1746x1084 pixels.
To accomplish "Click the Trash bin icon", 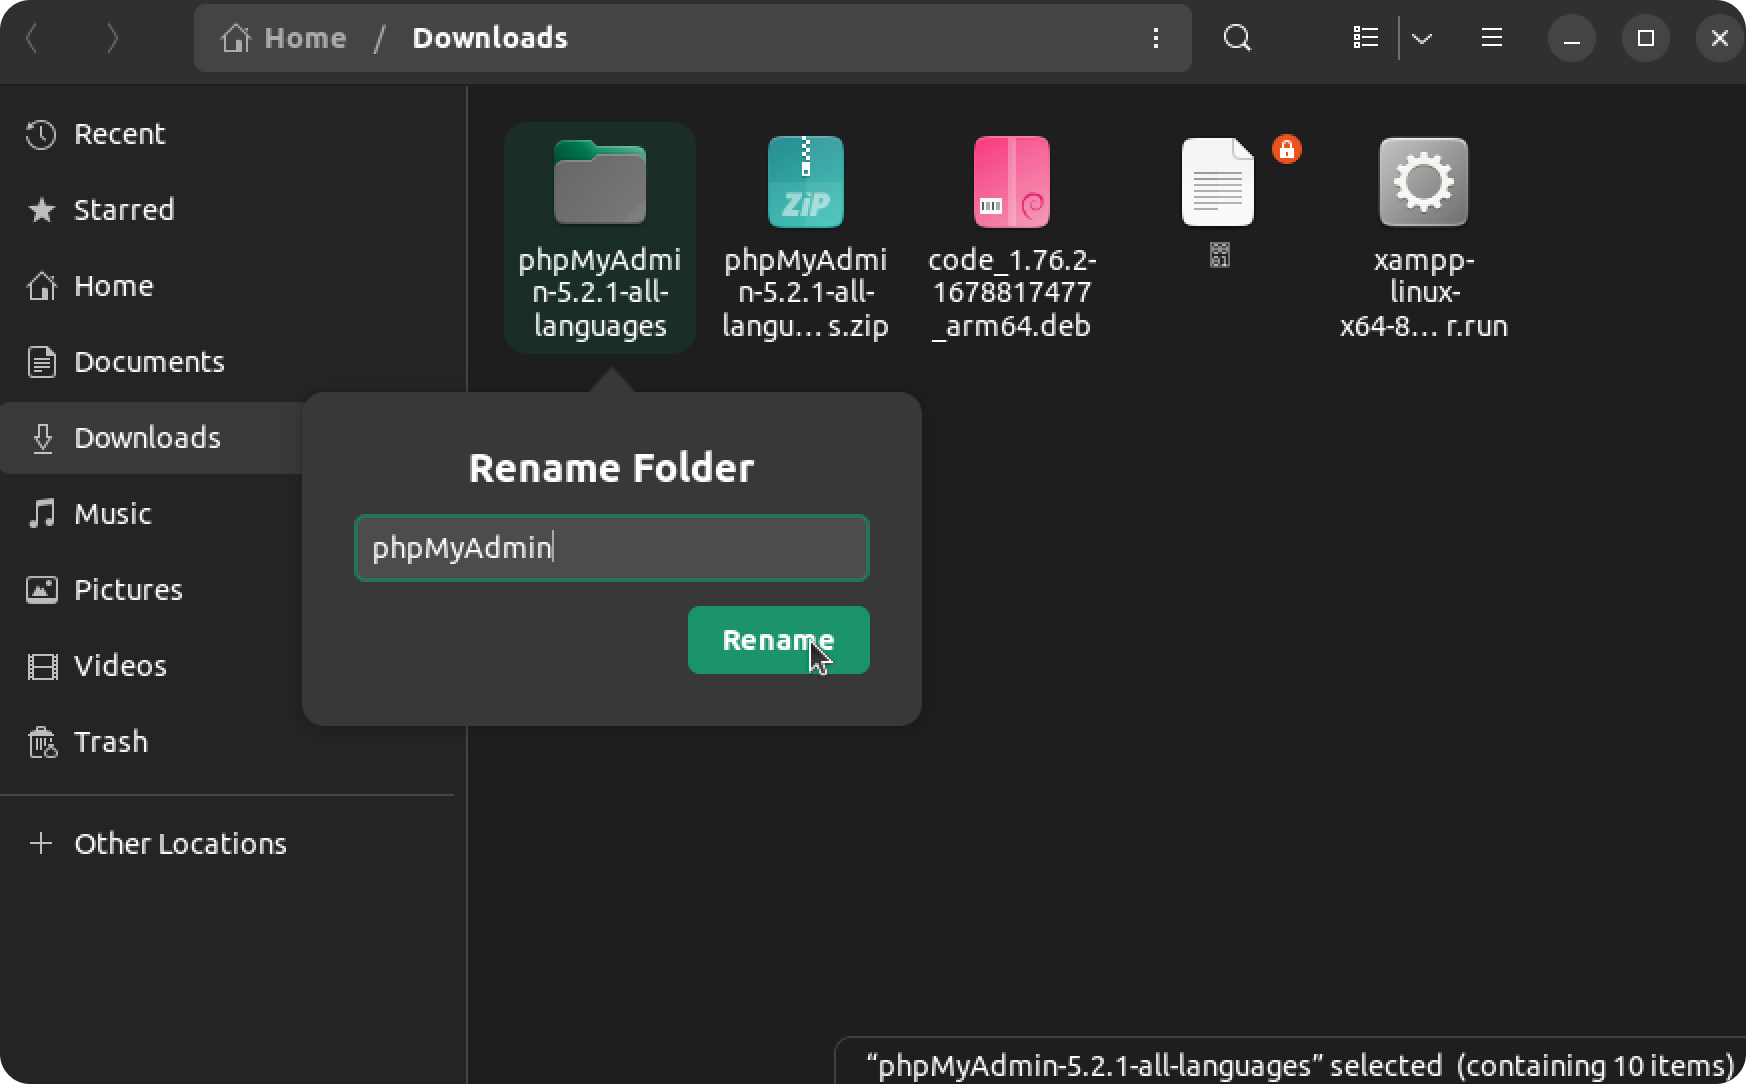I will pos(41,742).
